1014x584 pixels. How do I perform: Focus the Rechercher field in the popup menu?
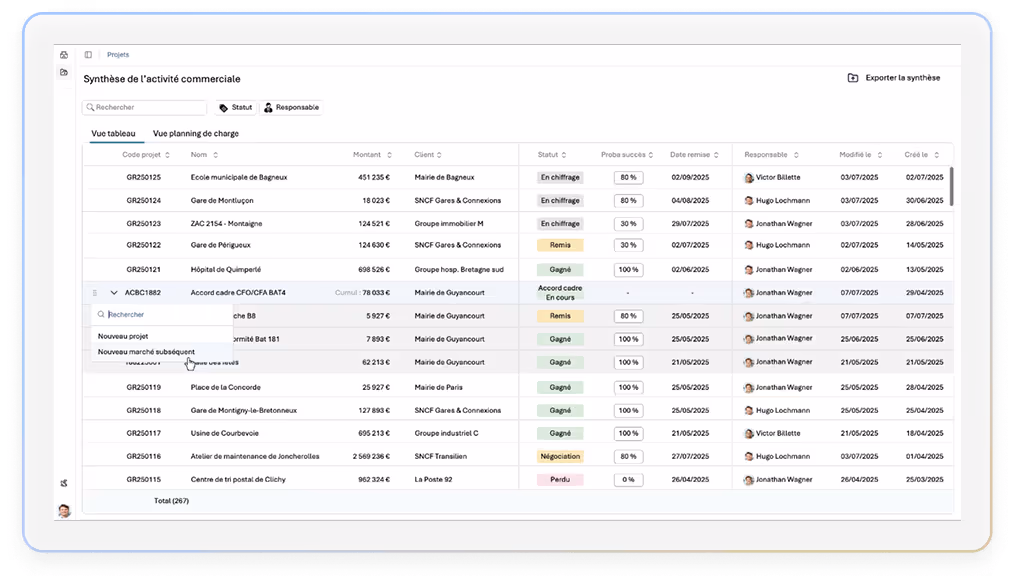click(x=162, y=315)
